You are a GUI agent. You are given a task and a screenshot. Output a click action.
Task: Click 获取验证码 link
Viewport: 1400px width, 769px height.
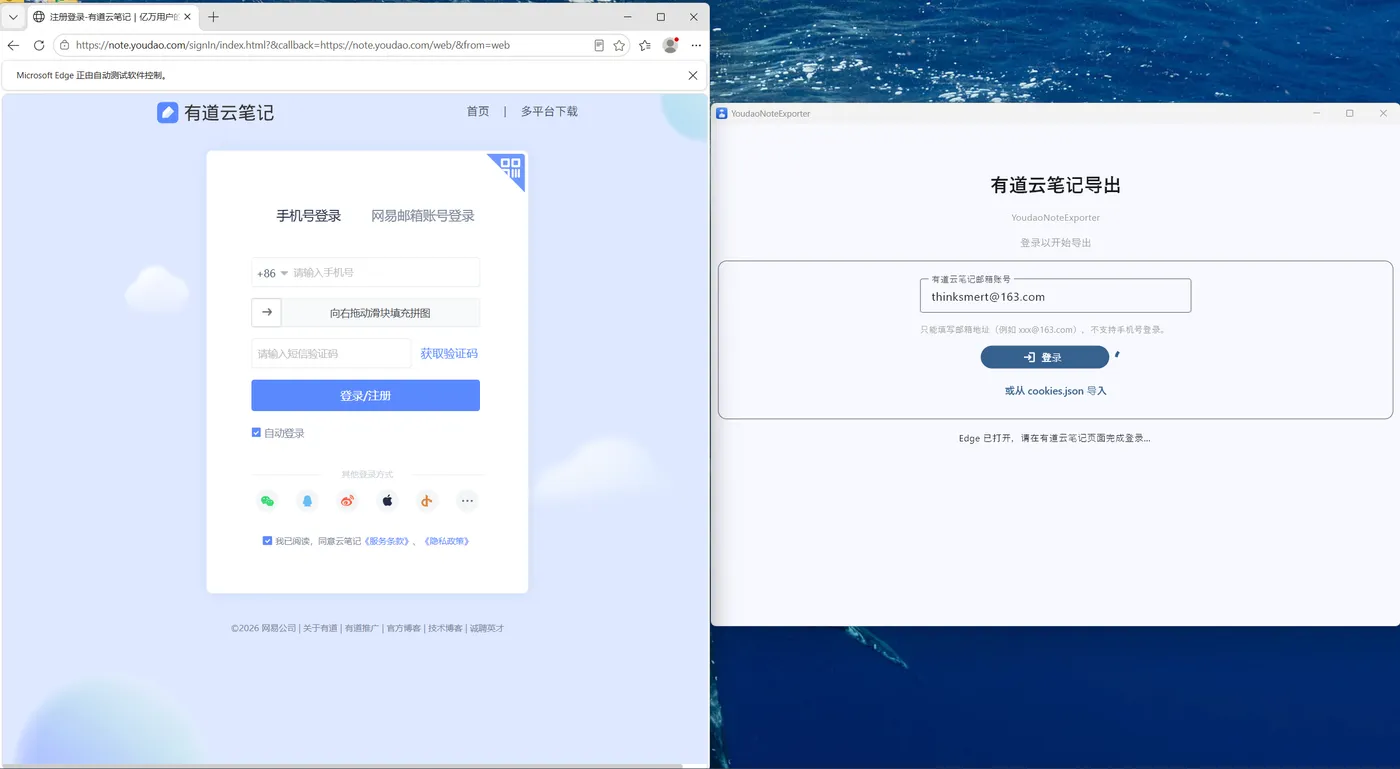click(x=449, y=353)
